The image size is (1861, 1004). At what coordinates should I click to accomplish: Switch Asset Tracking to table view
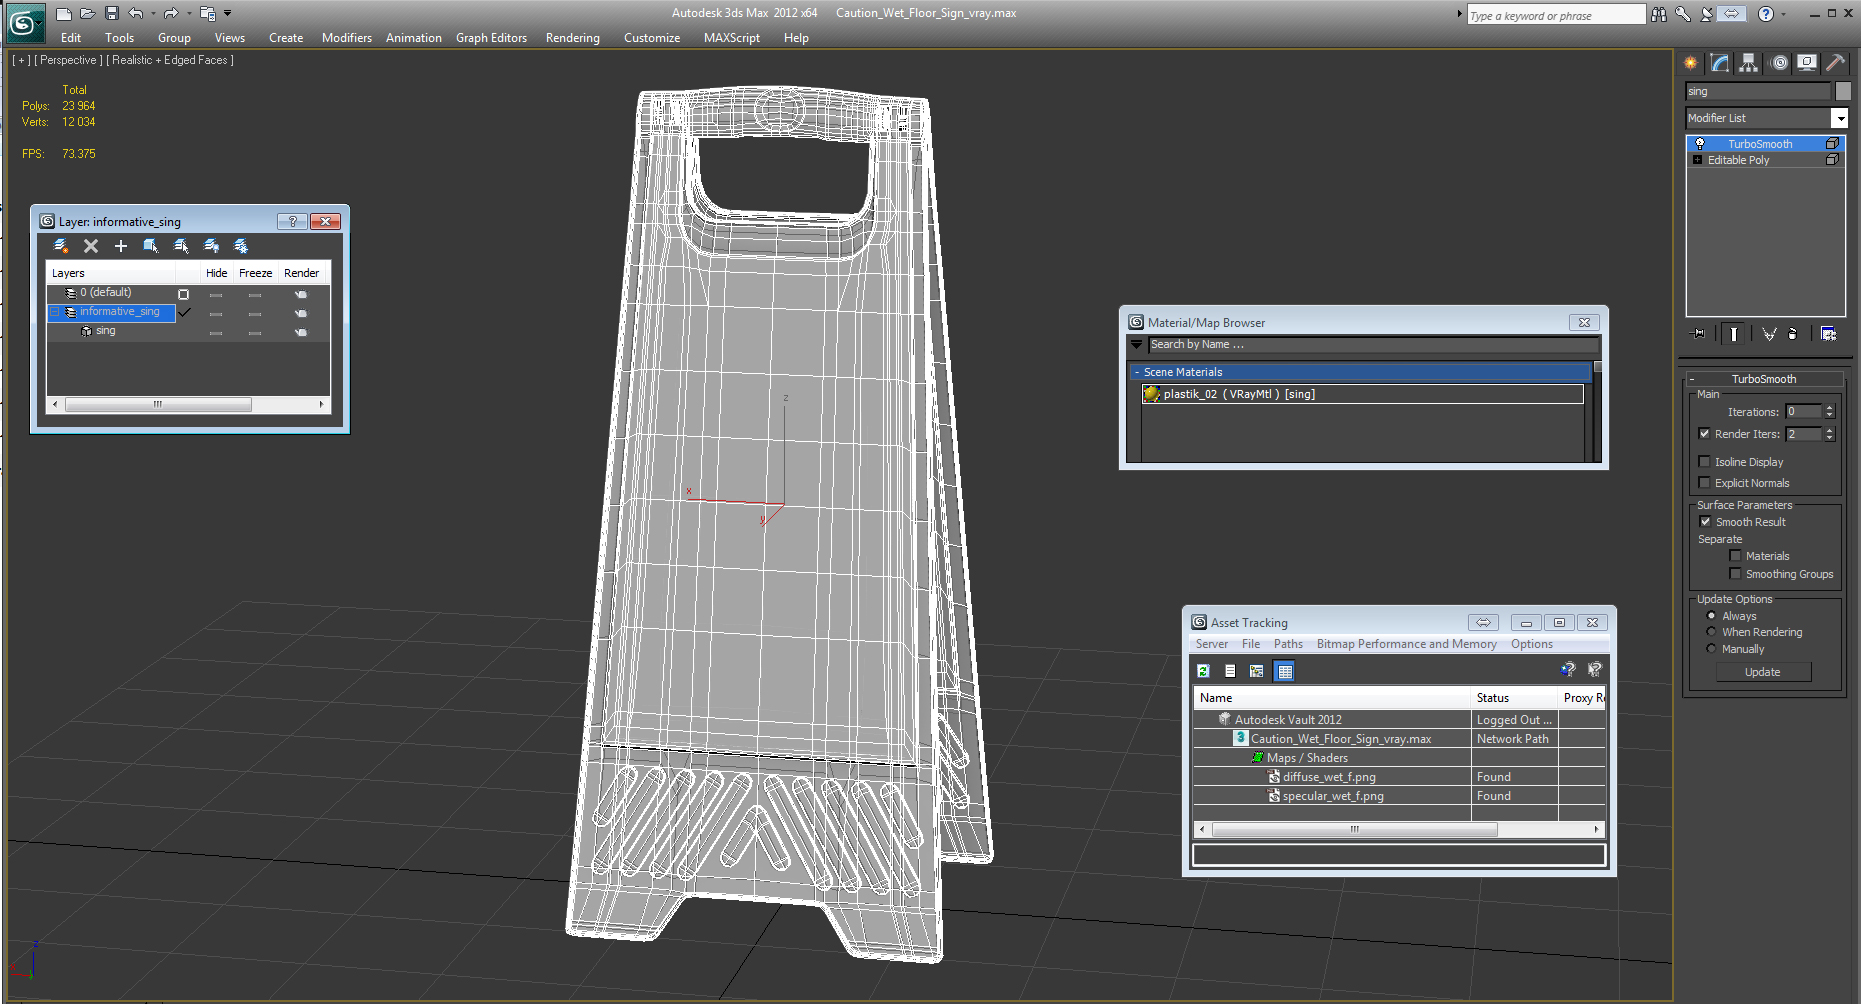click(x=1285, y=671)
